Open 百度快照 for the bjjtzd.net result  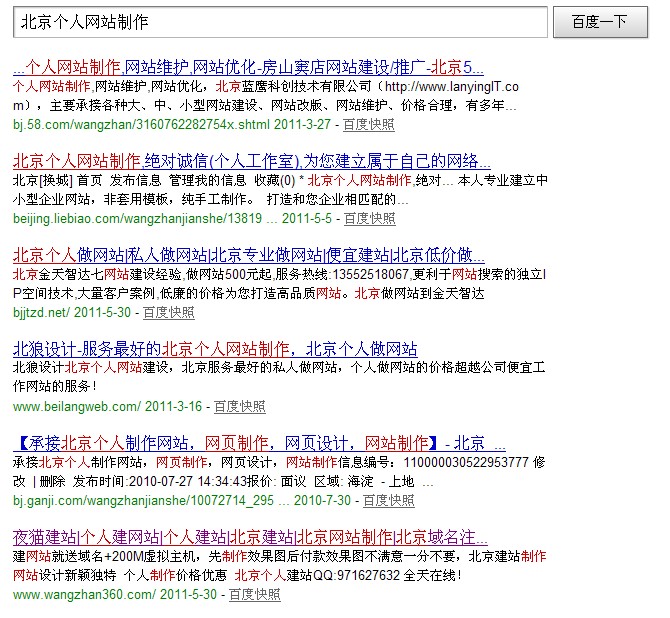[x=169, y=312]
